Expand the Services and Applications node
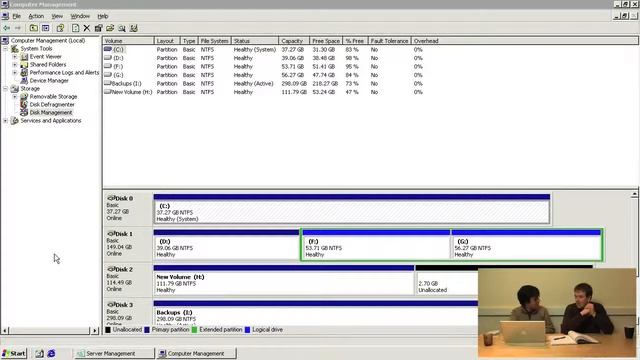Screen dimensions: 640x360 (6, 121)
